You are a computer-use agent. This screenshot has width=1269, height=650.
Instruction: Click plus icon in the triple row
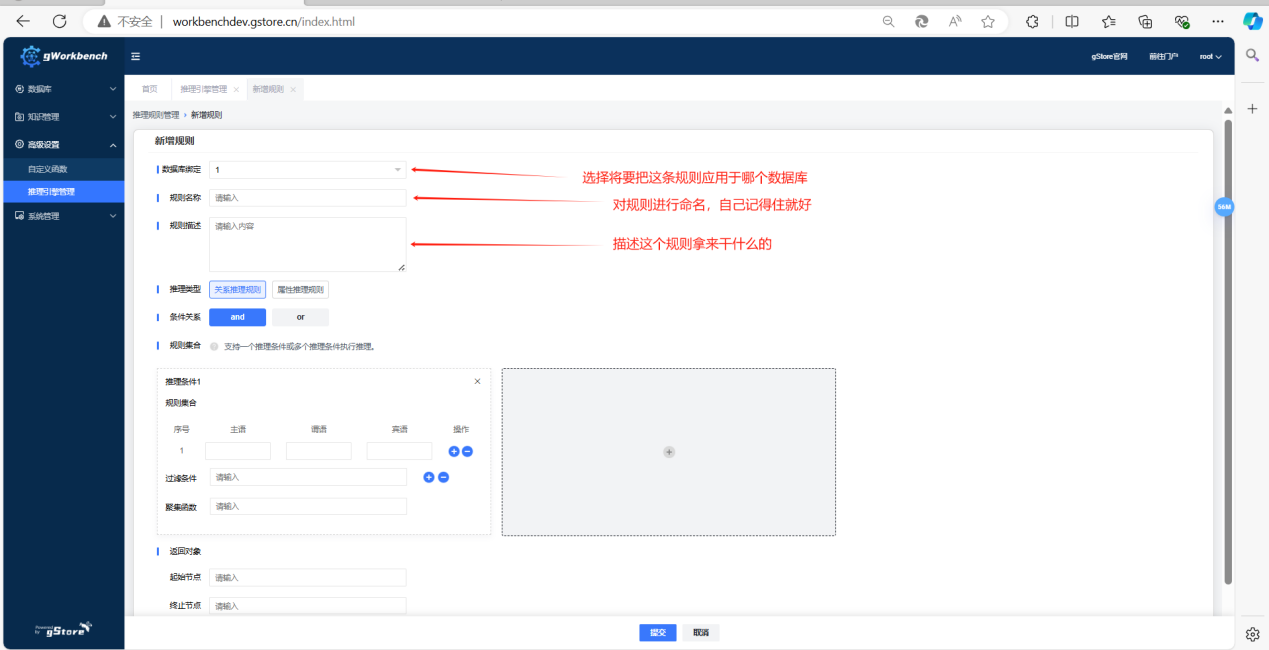point(454,451)
